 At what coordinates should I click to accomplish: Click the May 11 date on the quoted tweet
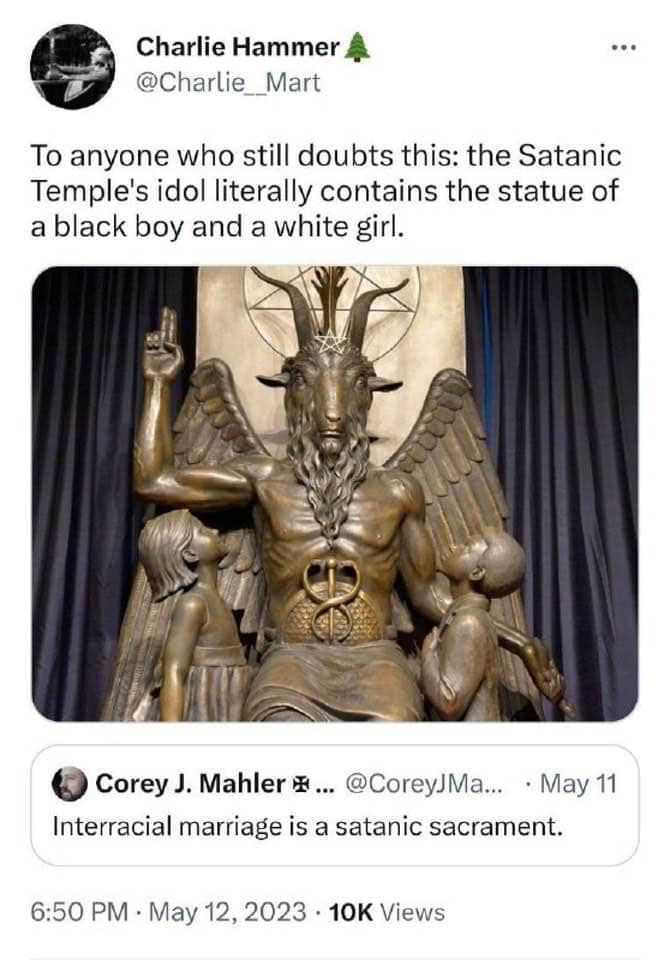point(578,783)
